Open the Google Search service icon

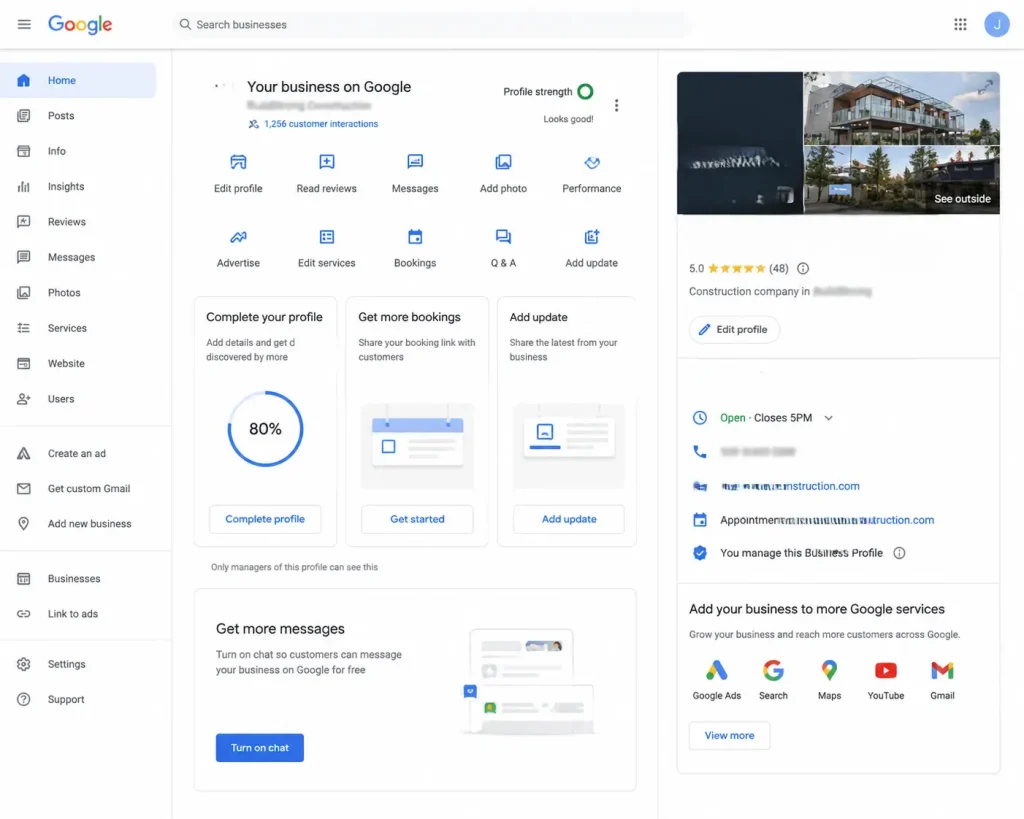point(773,671)
